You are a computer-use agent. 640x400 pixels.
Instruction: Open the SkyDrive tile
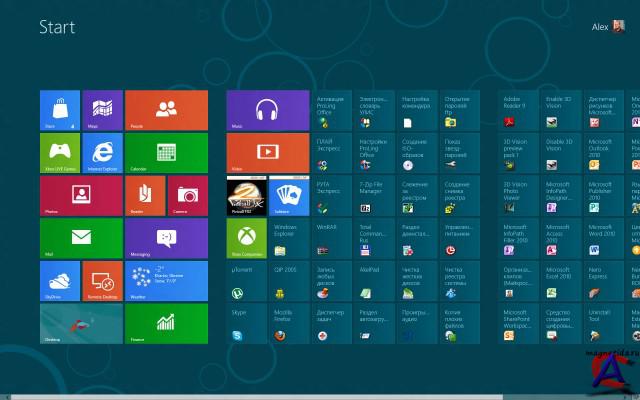60,281
